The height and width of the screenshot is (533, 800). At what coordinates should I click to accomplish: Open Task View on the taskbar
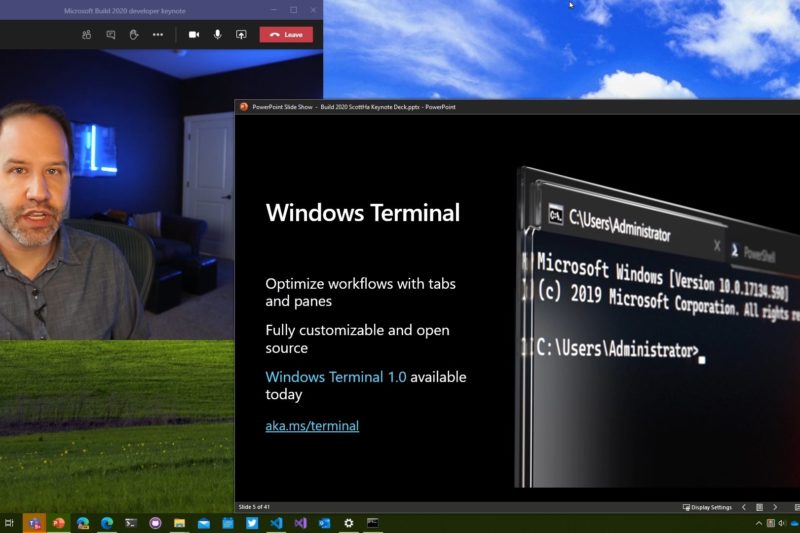coord(9,523)
